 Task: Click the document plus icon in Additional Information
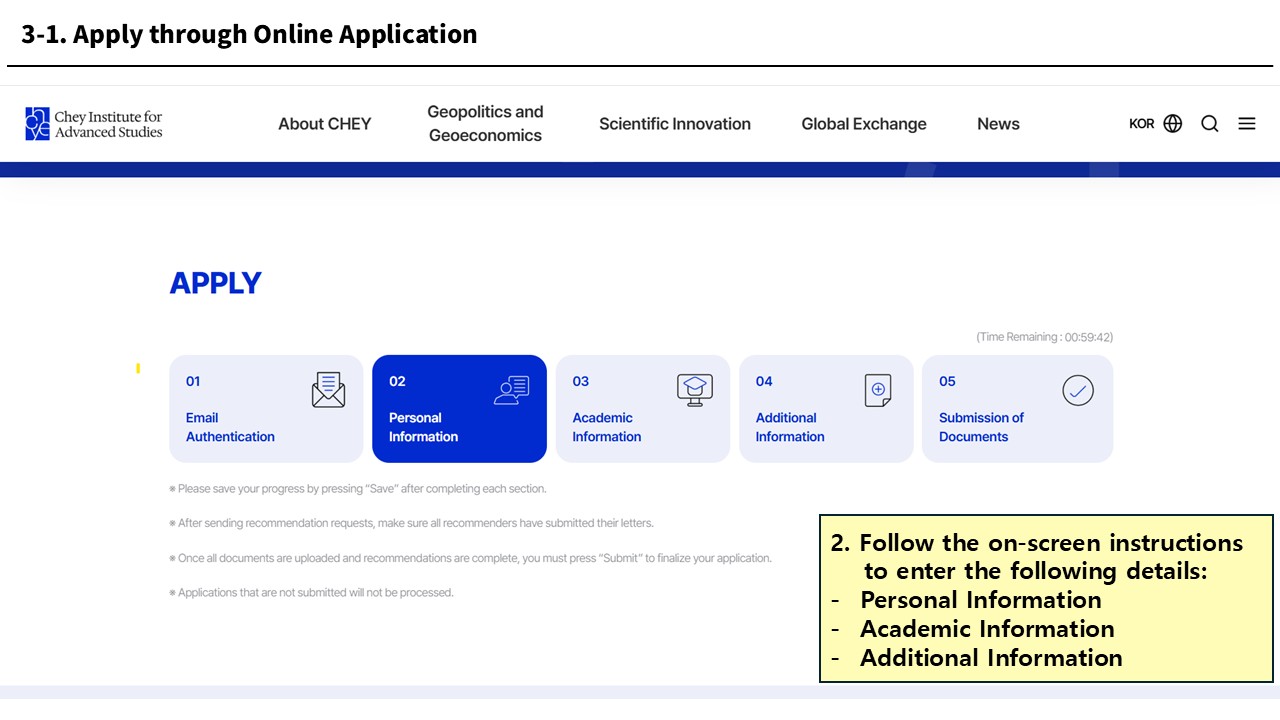click(x=878, y=390)
